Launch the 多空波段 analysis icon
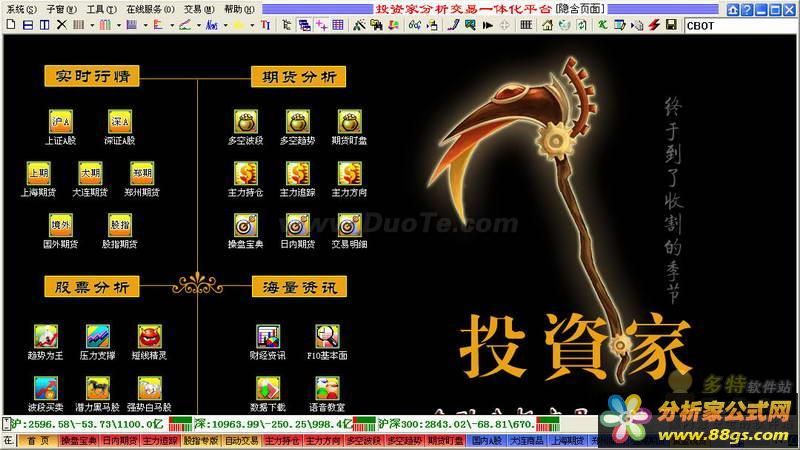 pos(246,122)
